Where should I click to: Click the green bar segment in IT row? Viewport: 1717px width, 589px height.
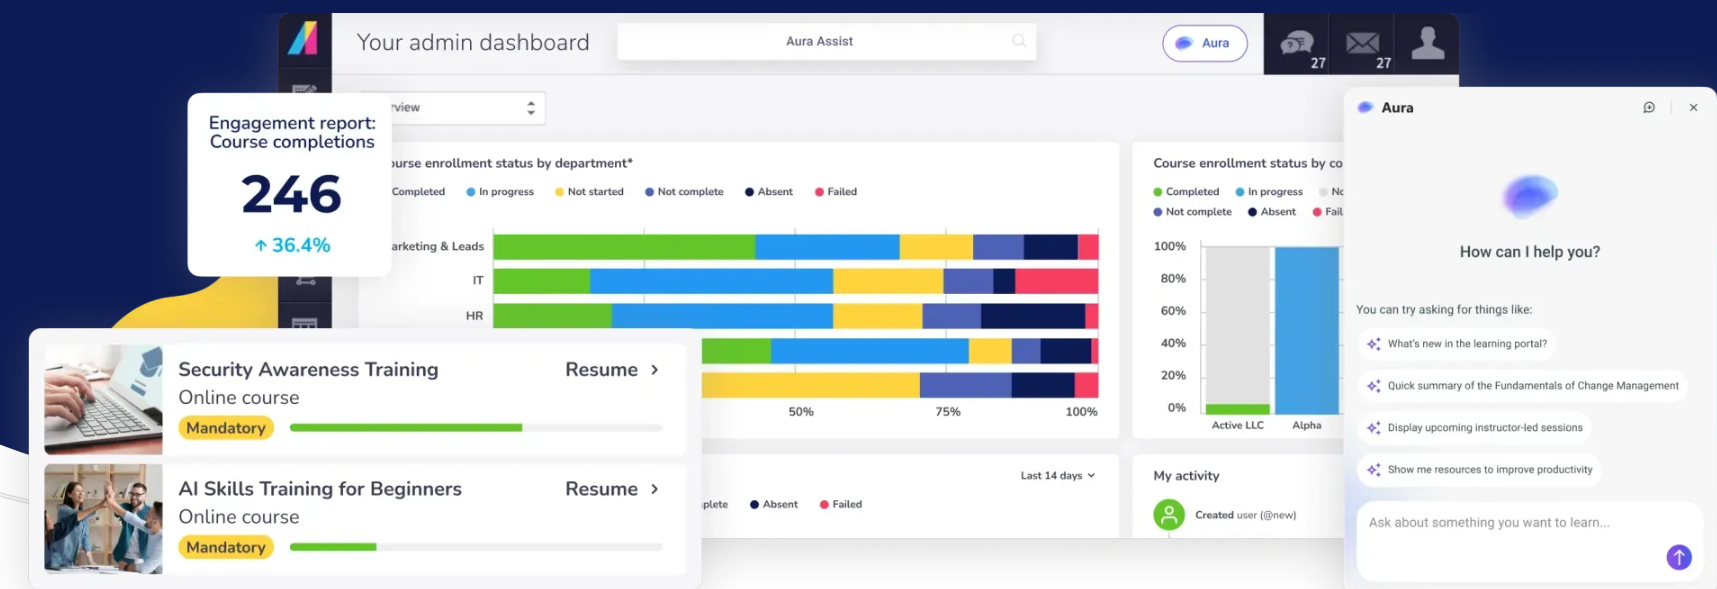coord(542,281)
